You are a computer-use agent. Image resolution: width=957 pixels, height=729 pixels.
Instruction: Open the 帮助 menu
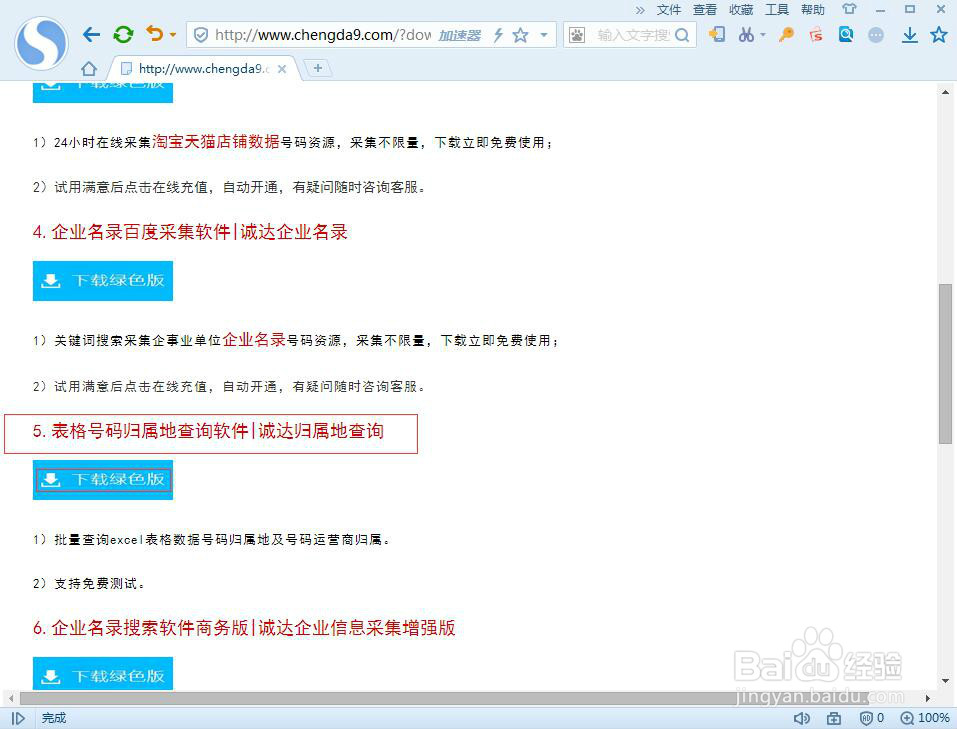point(813,10)
